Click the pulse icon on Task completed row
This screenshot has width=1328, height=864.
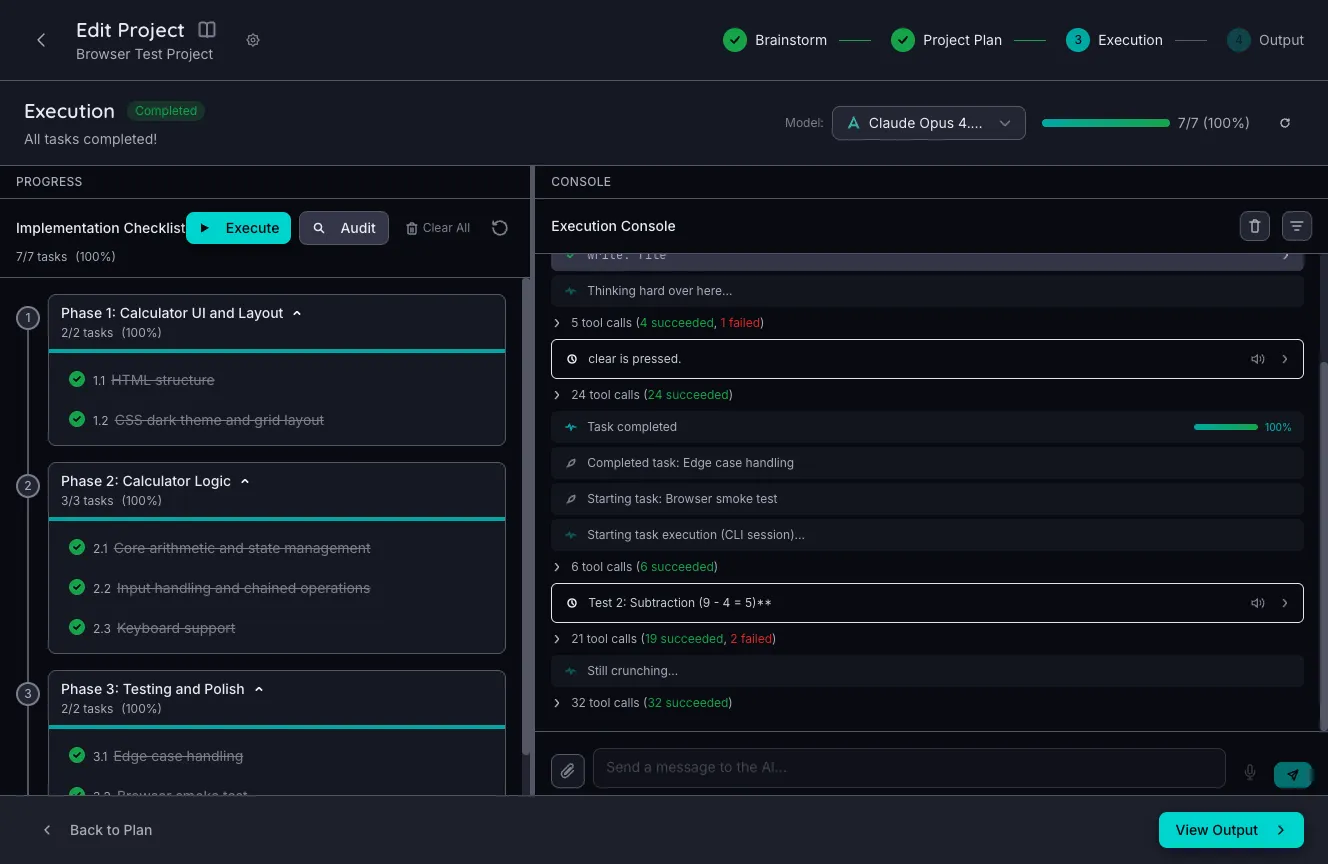pyautogui.click(x=571, y=427)
